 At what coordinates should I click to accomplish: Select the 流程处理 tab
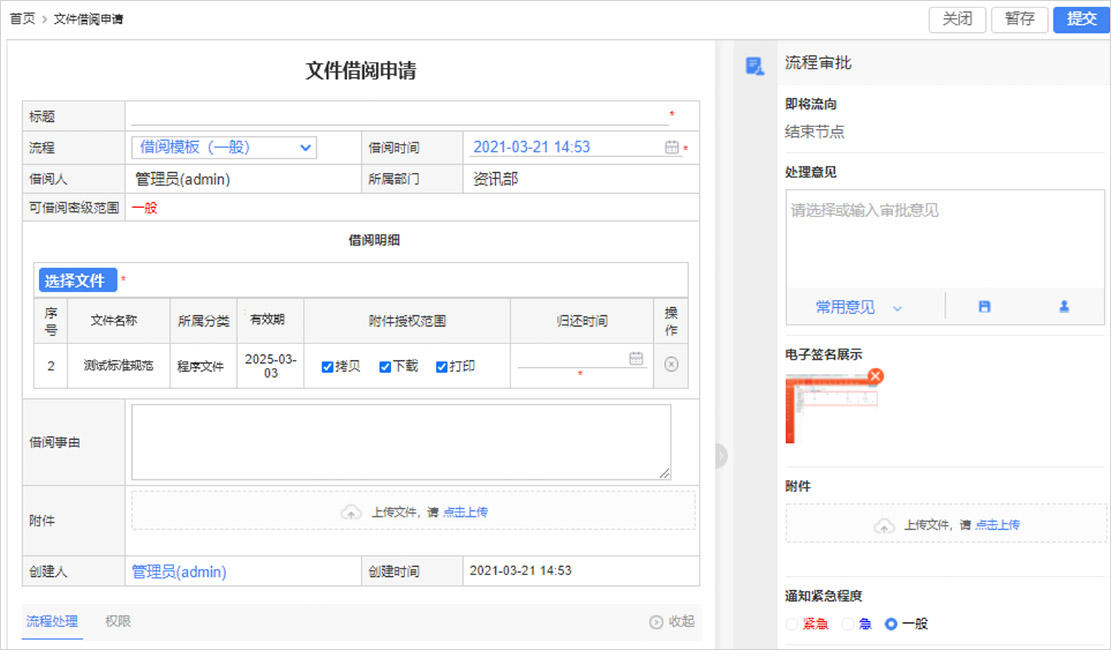[x=51, y=621]
